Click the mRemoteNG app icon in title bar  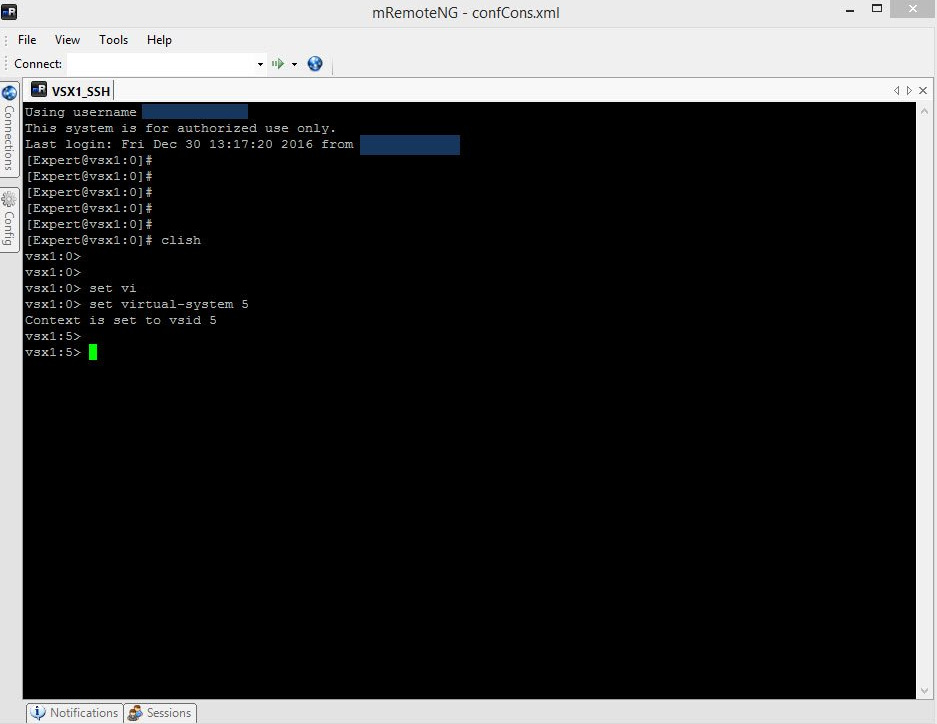[9, 11]
